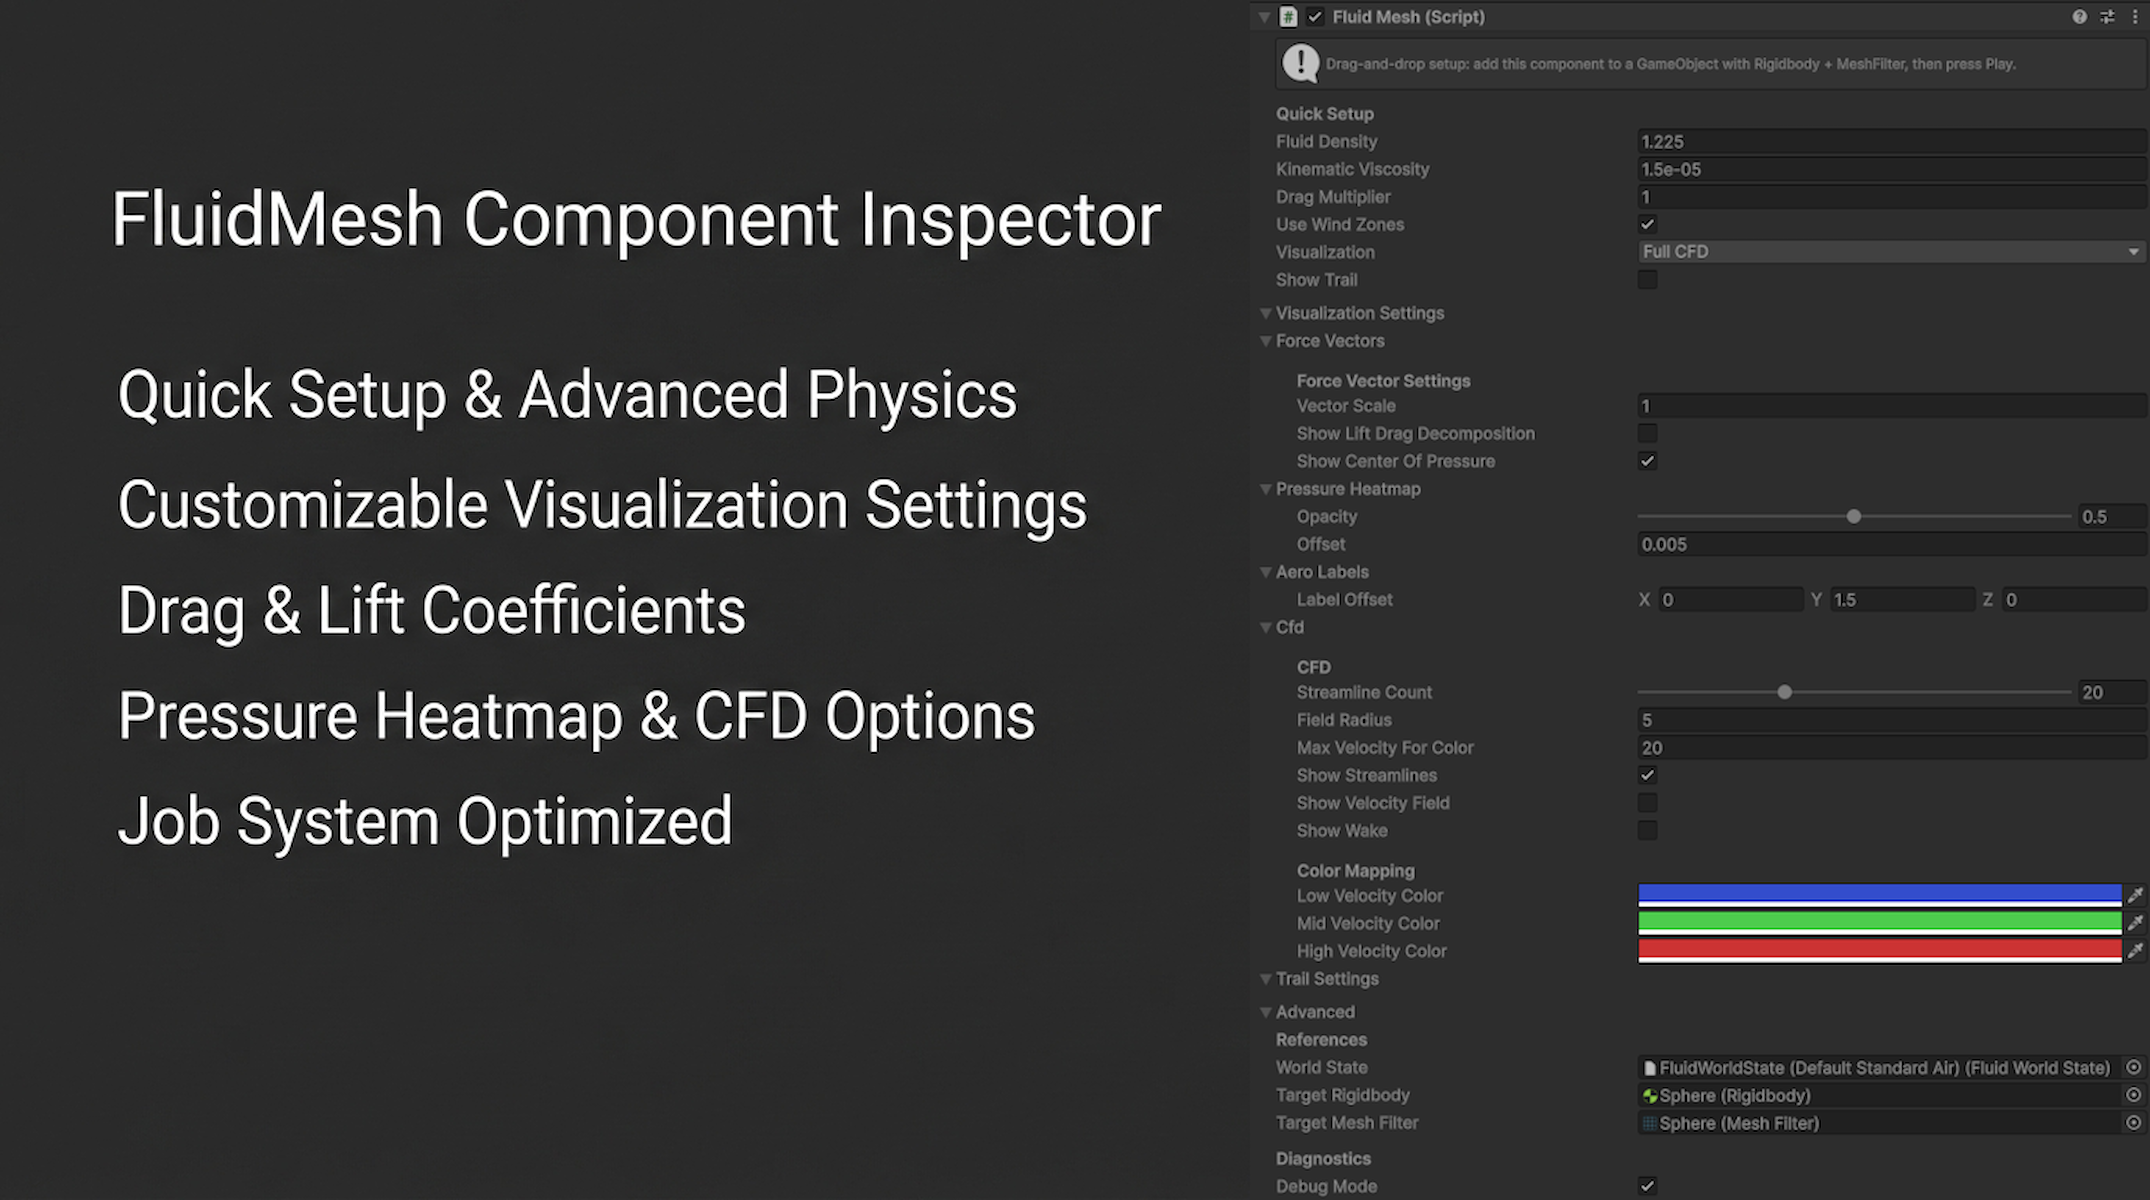The image size is (2150, 1200).
Task: Collapse the Trail Settings foldout
Action: click(1266, 979)
